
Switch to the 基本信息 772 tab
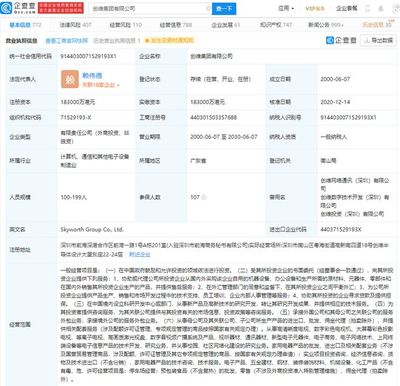pyautogui.click(x=25, y=25)
